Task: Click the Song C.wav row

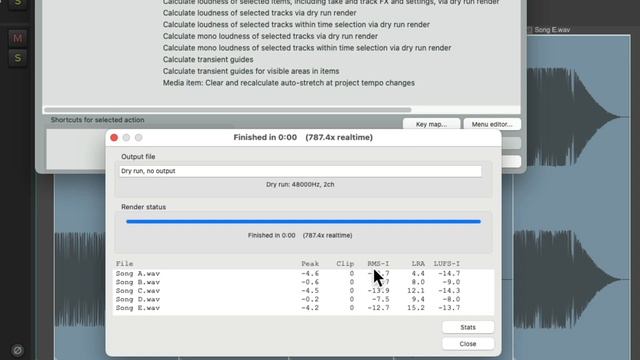Action: [x=303, y=291]
